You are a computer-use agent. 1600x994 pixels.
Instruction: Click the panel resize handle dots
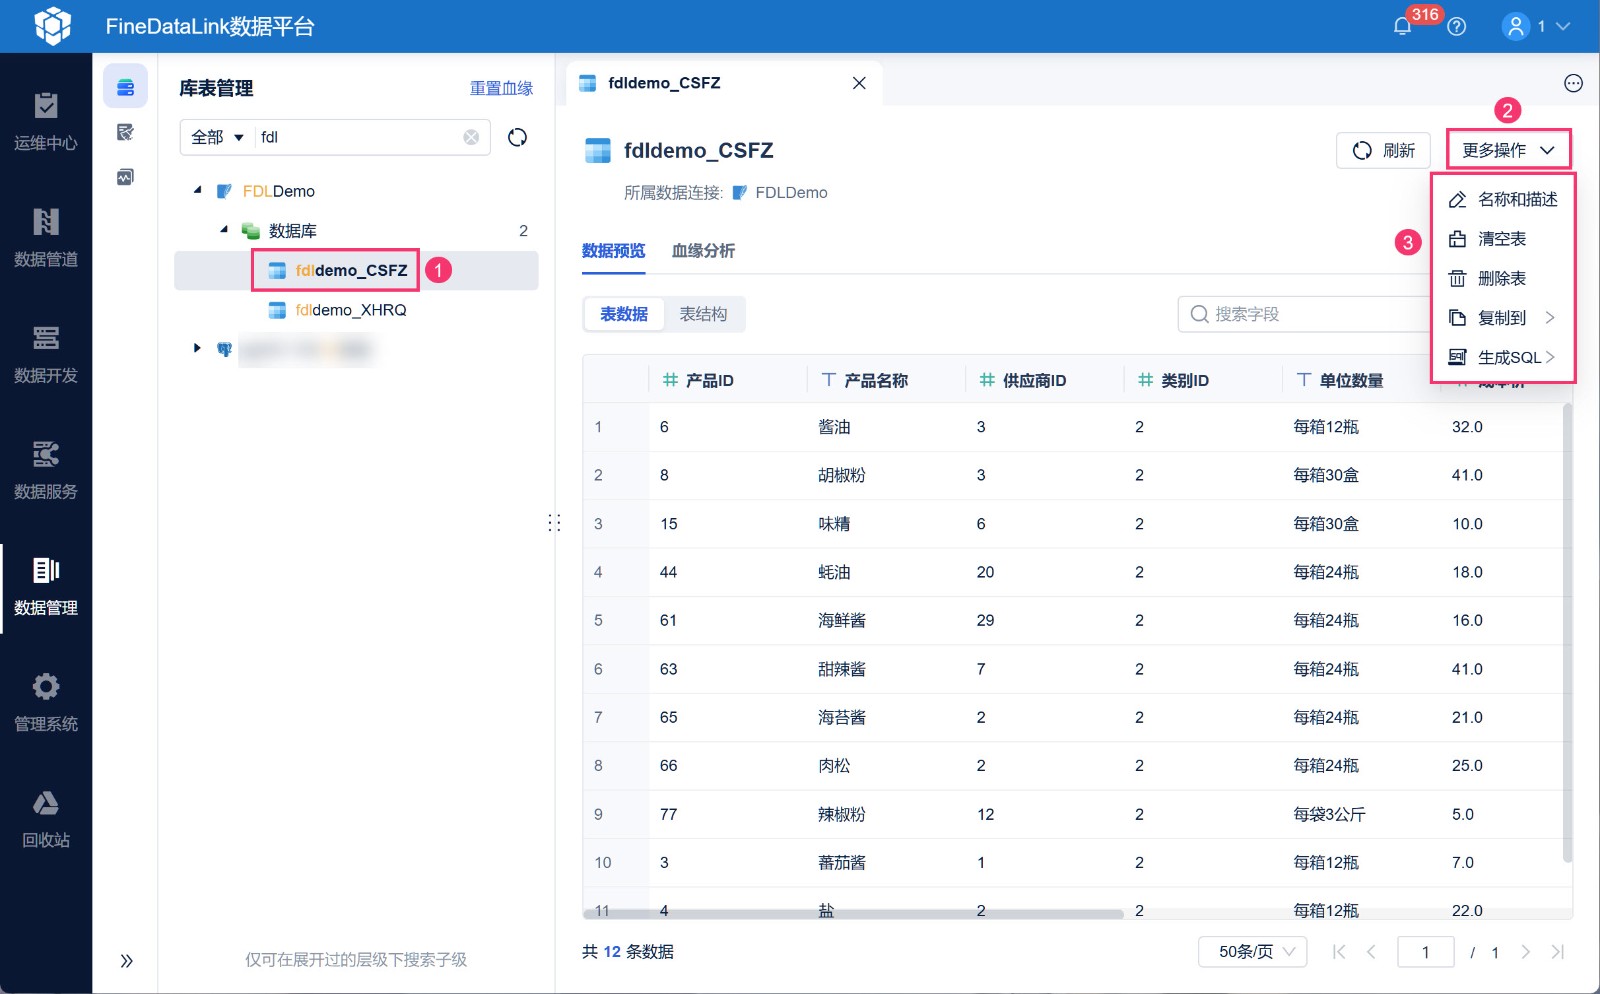(x=554, y=523)
